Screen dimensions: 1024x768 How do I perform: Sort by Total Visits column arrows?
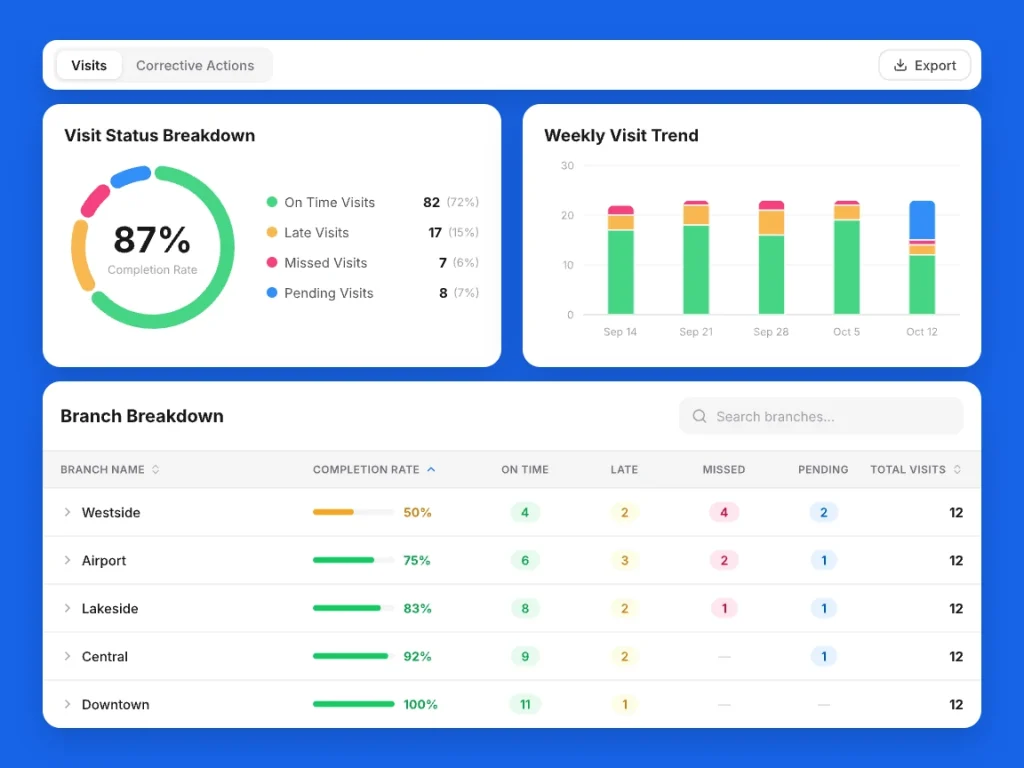click(x=957, y=470)
